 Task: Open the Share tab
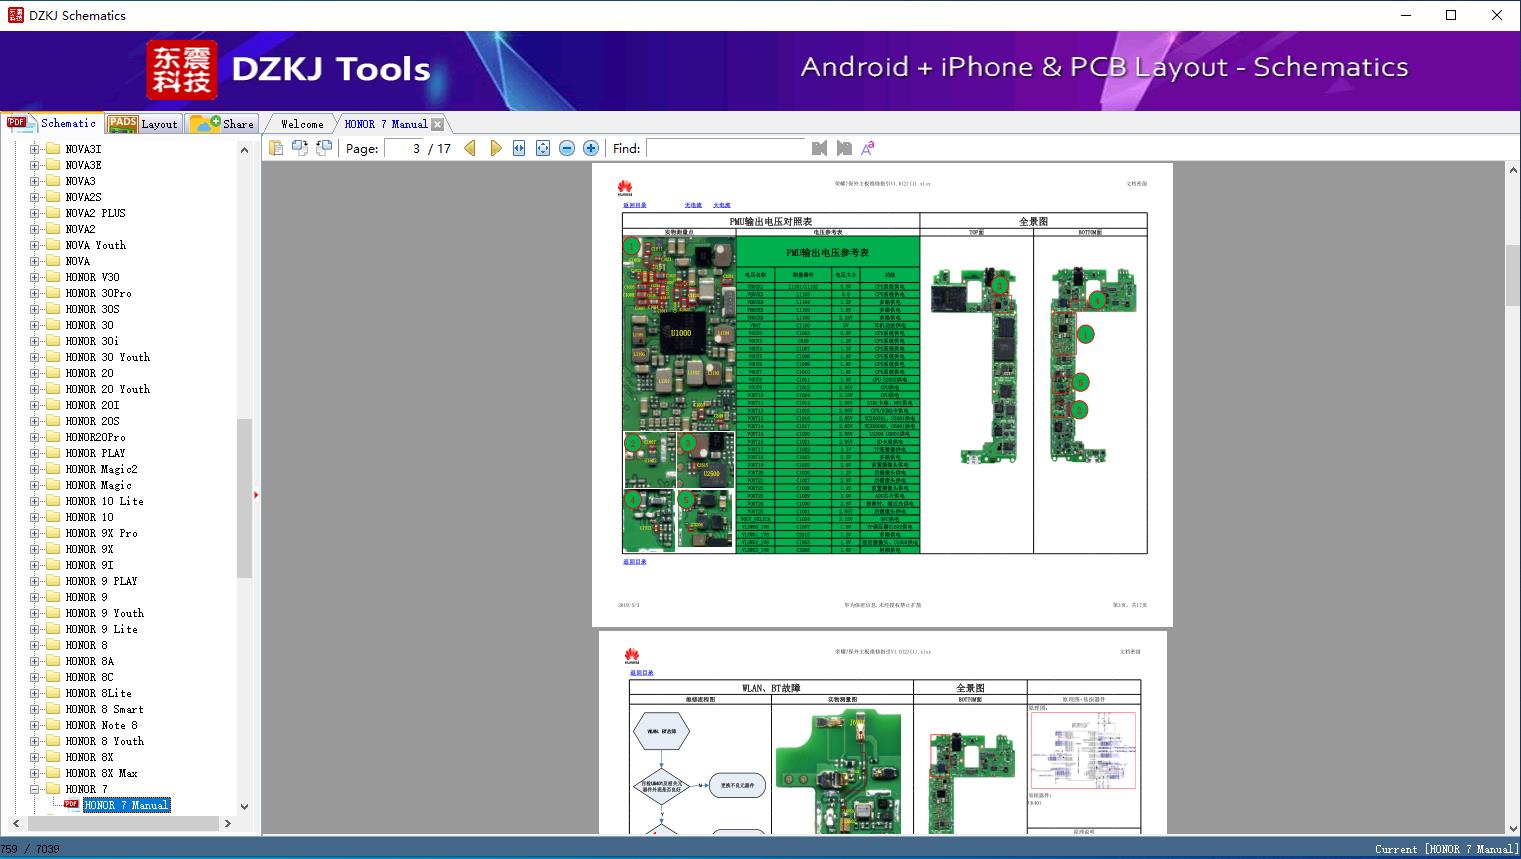point(222,124)
